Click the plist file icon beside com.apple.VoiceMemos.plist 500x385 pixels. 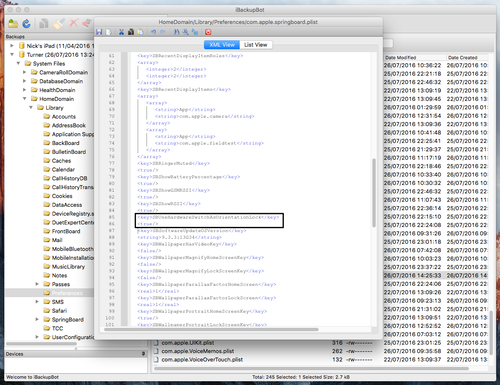pyautogui.click(x=156, y=351)
